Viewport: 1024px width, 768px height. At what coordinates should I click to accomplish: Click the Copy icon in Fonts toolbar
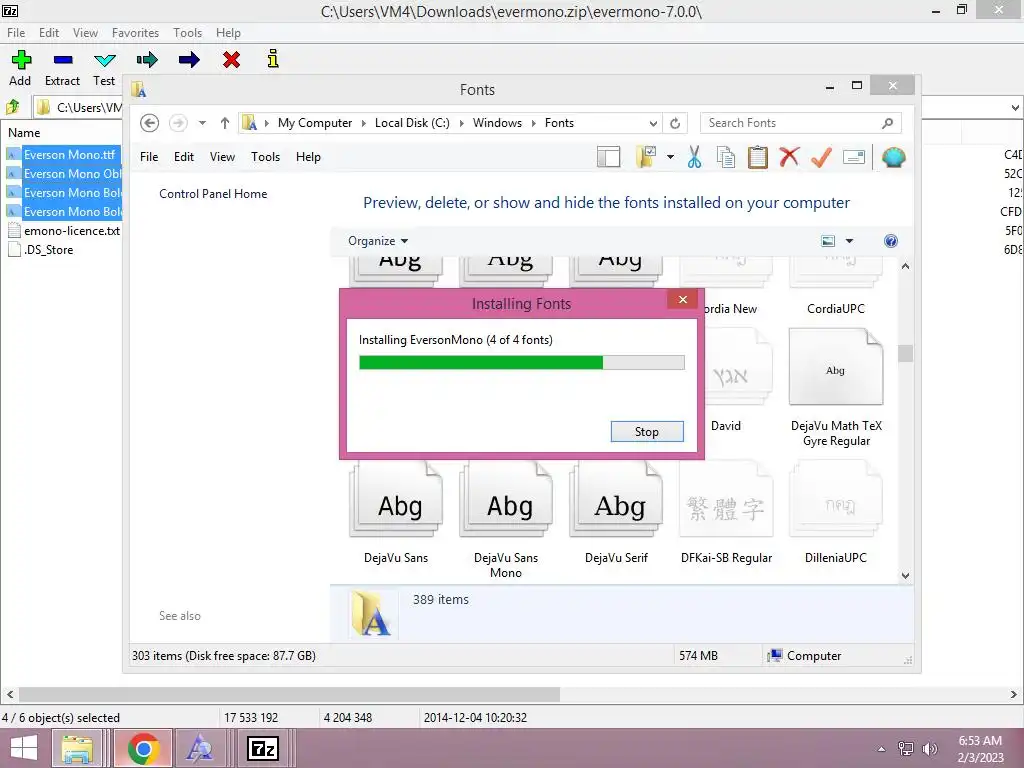click(726, 157)
